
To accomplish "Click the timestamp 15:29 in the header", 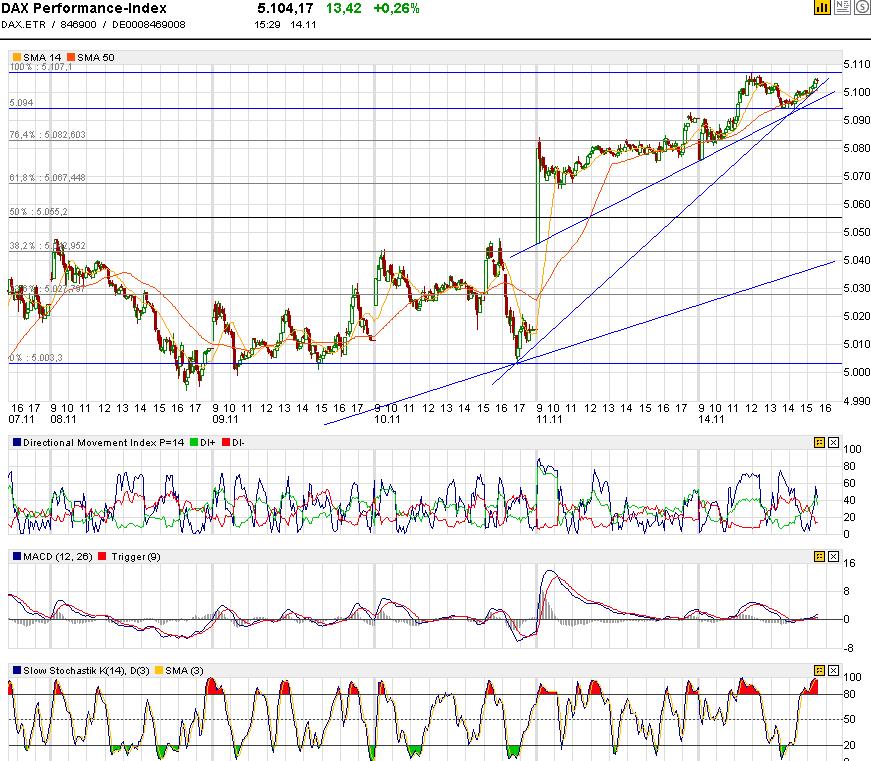I will tap(267, 25).
